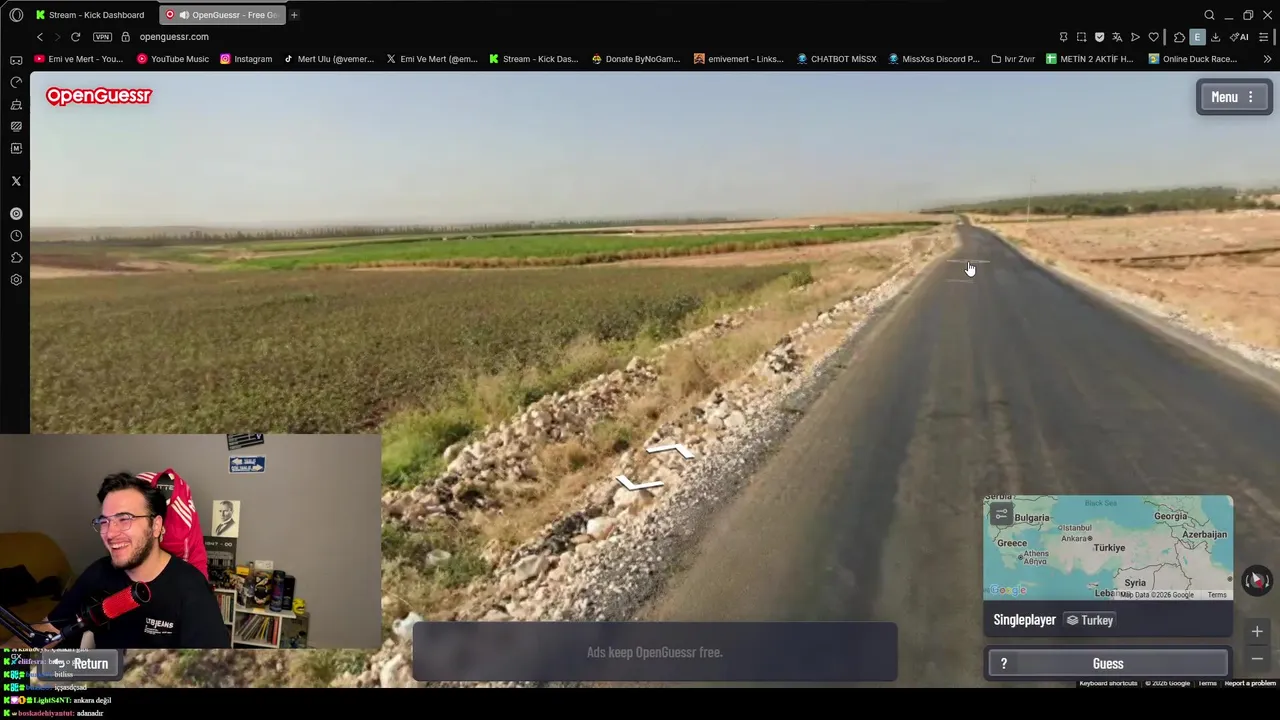The height and width of the screenshot is (720, 1280).
Task: Open extensions cube in the toolbar
Action: 1179,37
